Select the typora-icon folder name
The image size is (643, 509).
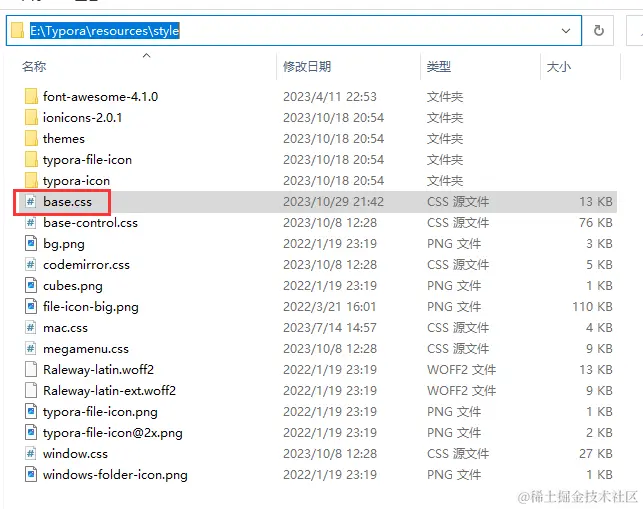76,180
